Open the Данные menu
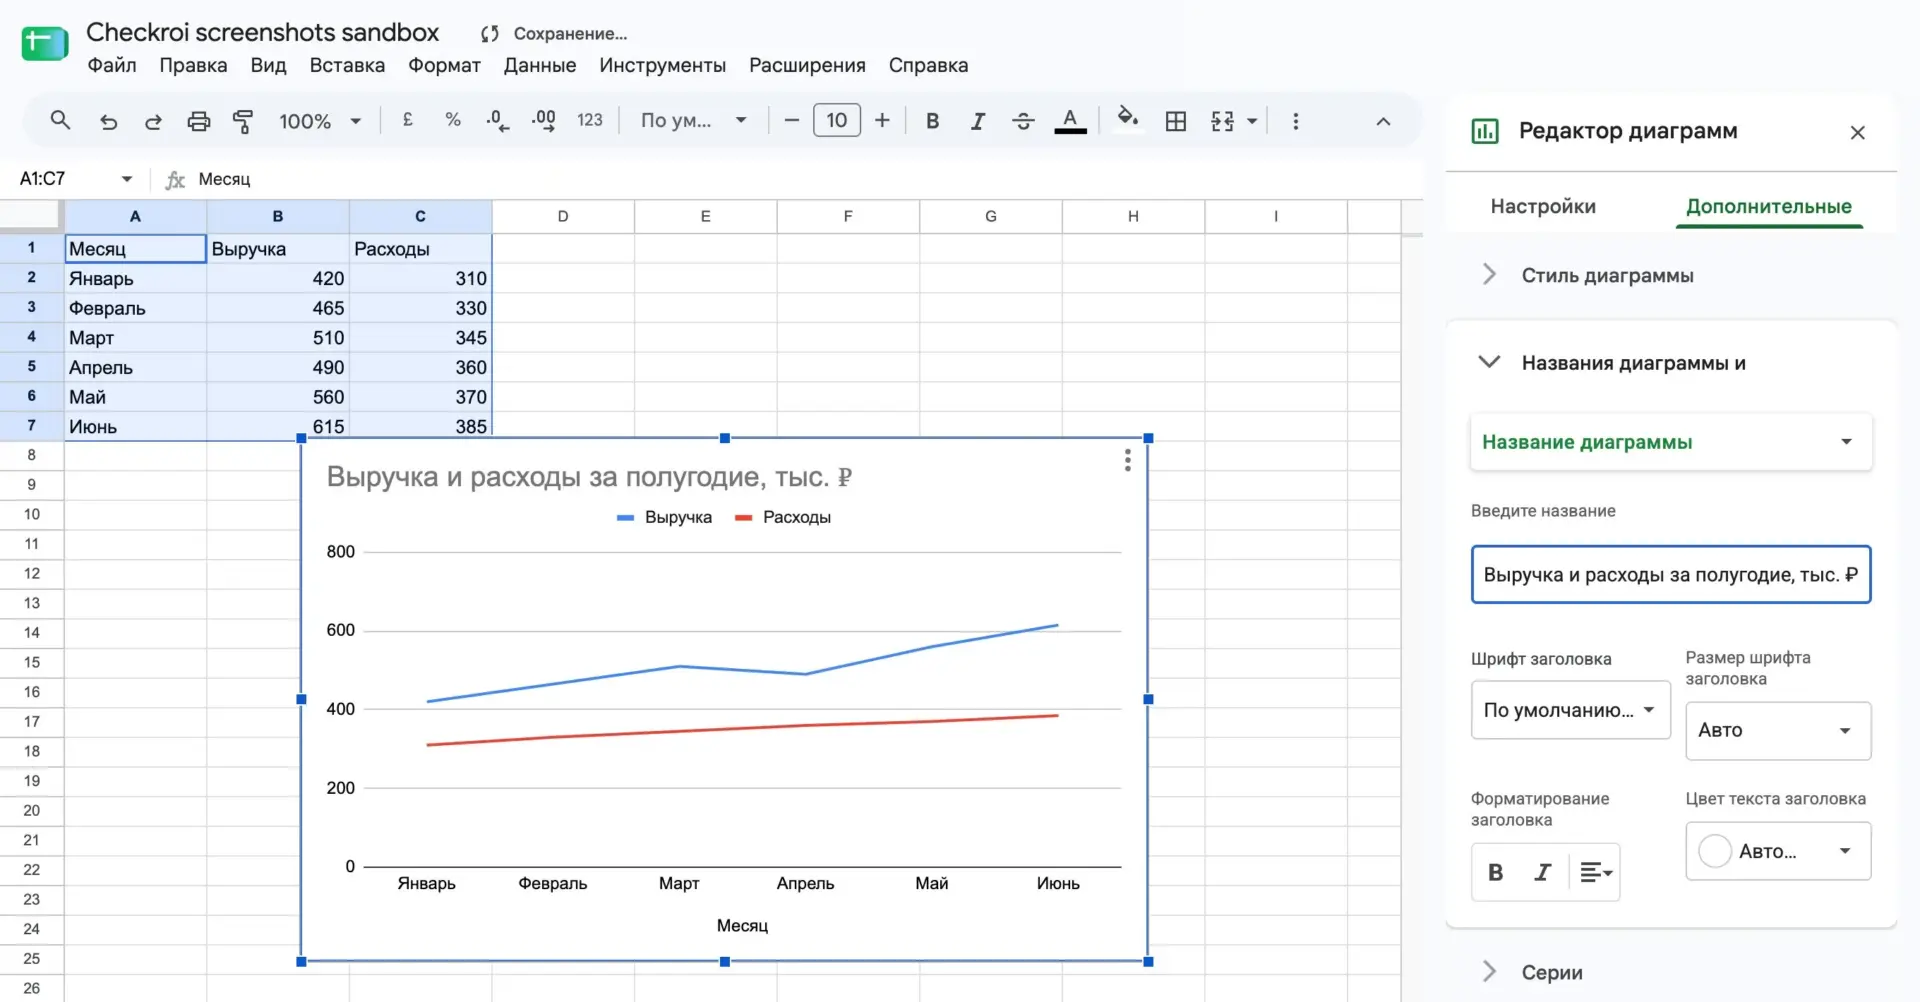Viewport: 1920px width, 1002px height. coord(540,65)
